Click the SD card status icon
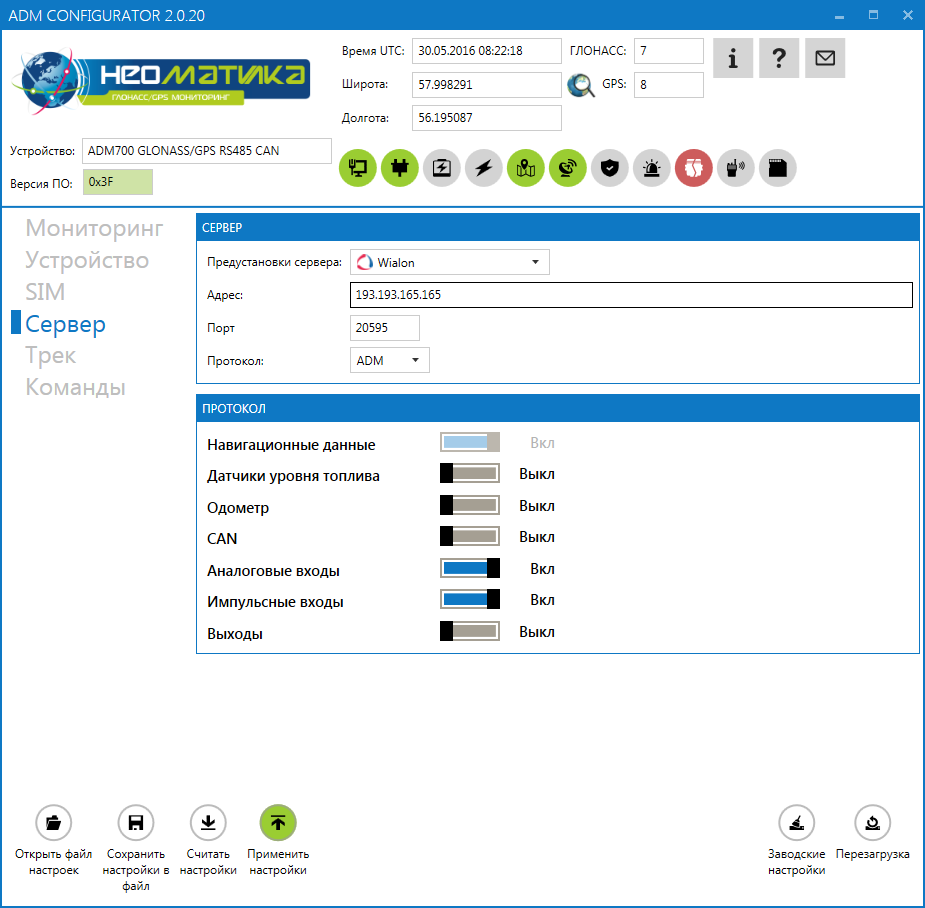This screenshot has width=925, height=908. click(778, 168)
